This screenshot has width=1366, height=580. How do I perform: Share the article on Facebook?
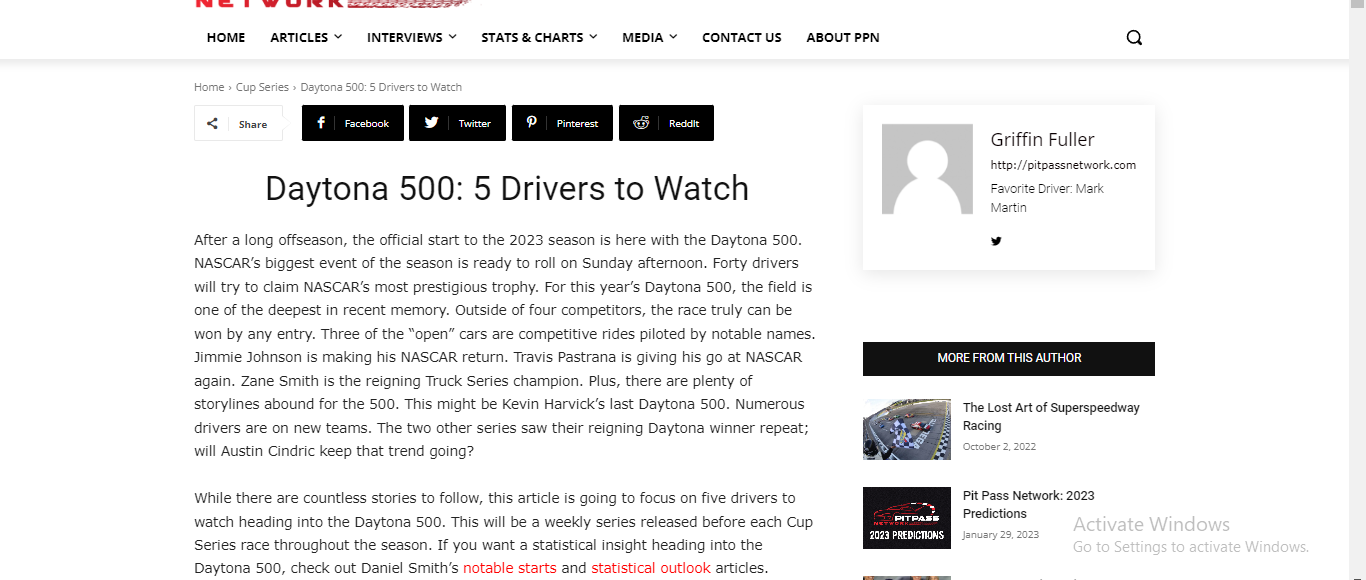click(x=353, y=123)
